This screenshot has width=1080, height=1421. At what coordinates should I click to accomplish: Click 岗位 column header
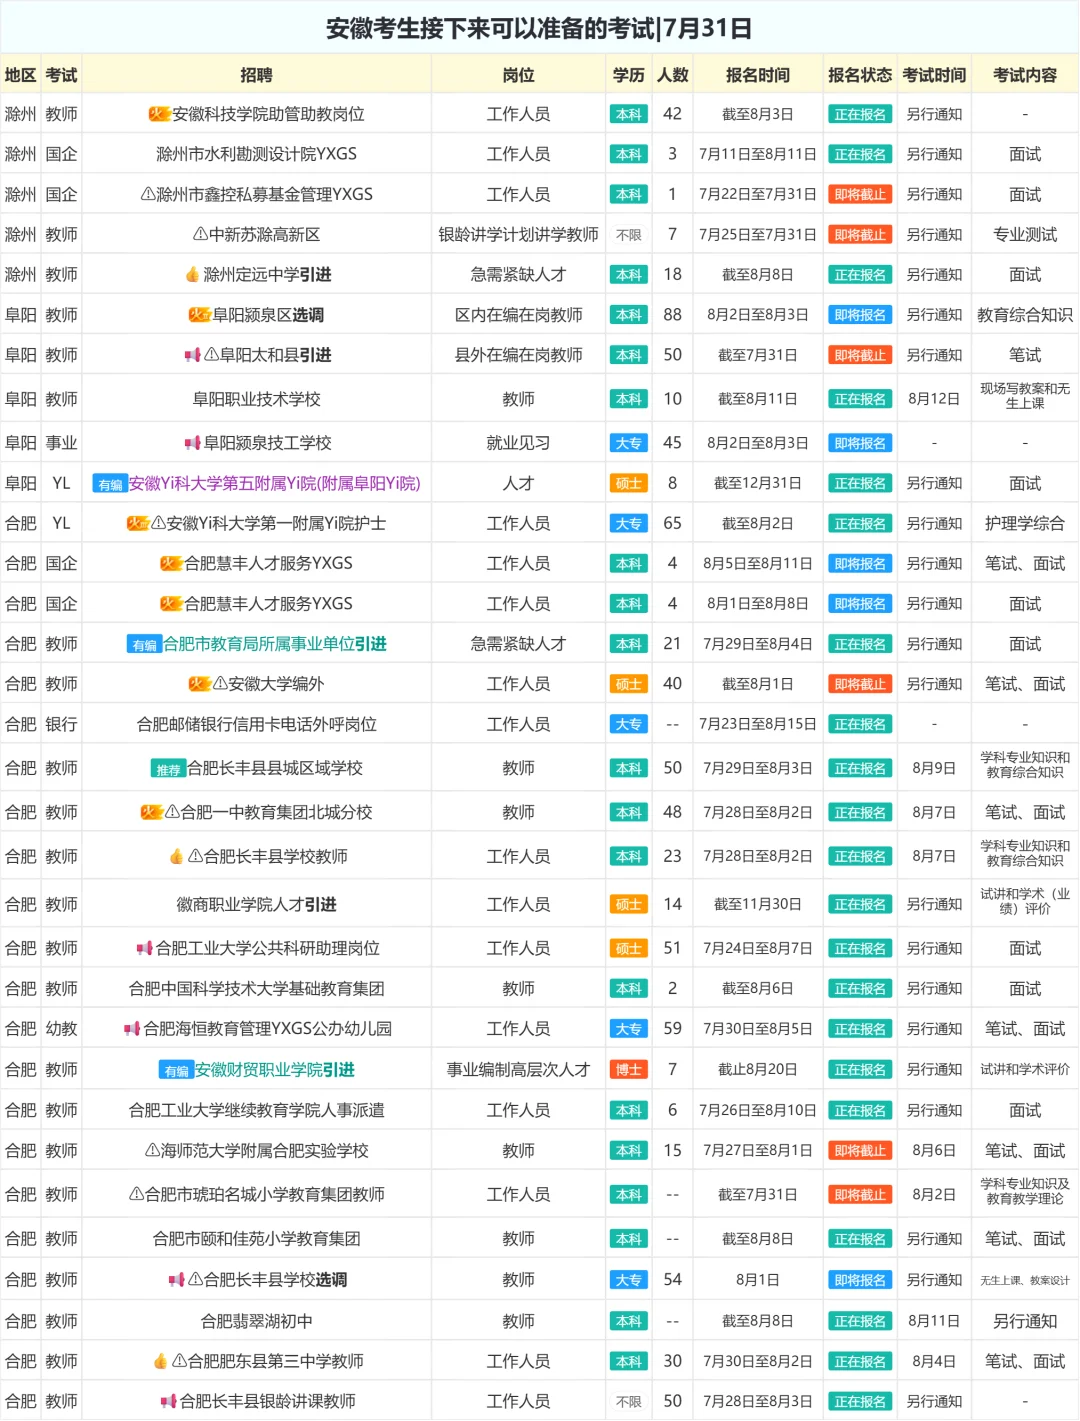pos(519,75)
